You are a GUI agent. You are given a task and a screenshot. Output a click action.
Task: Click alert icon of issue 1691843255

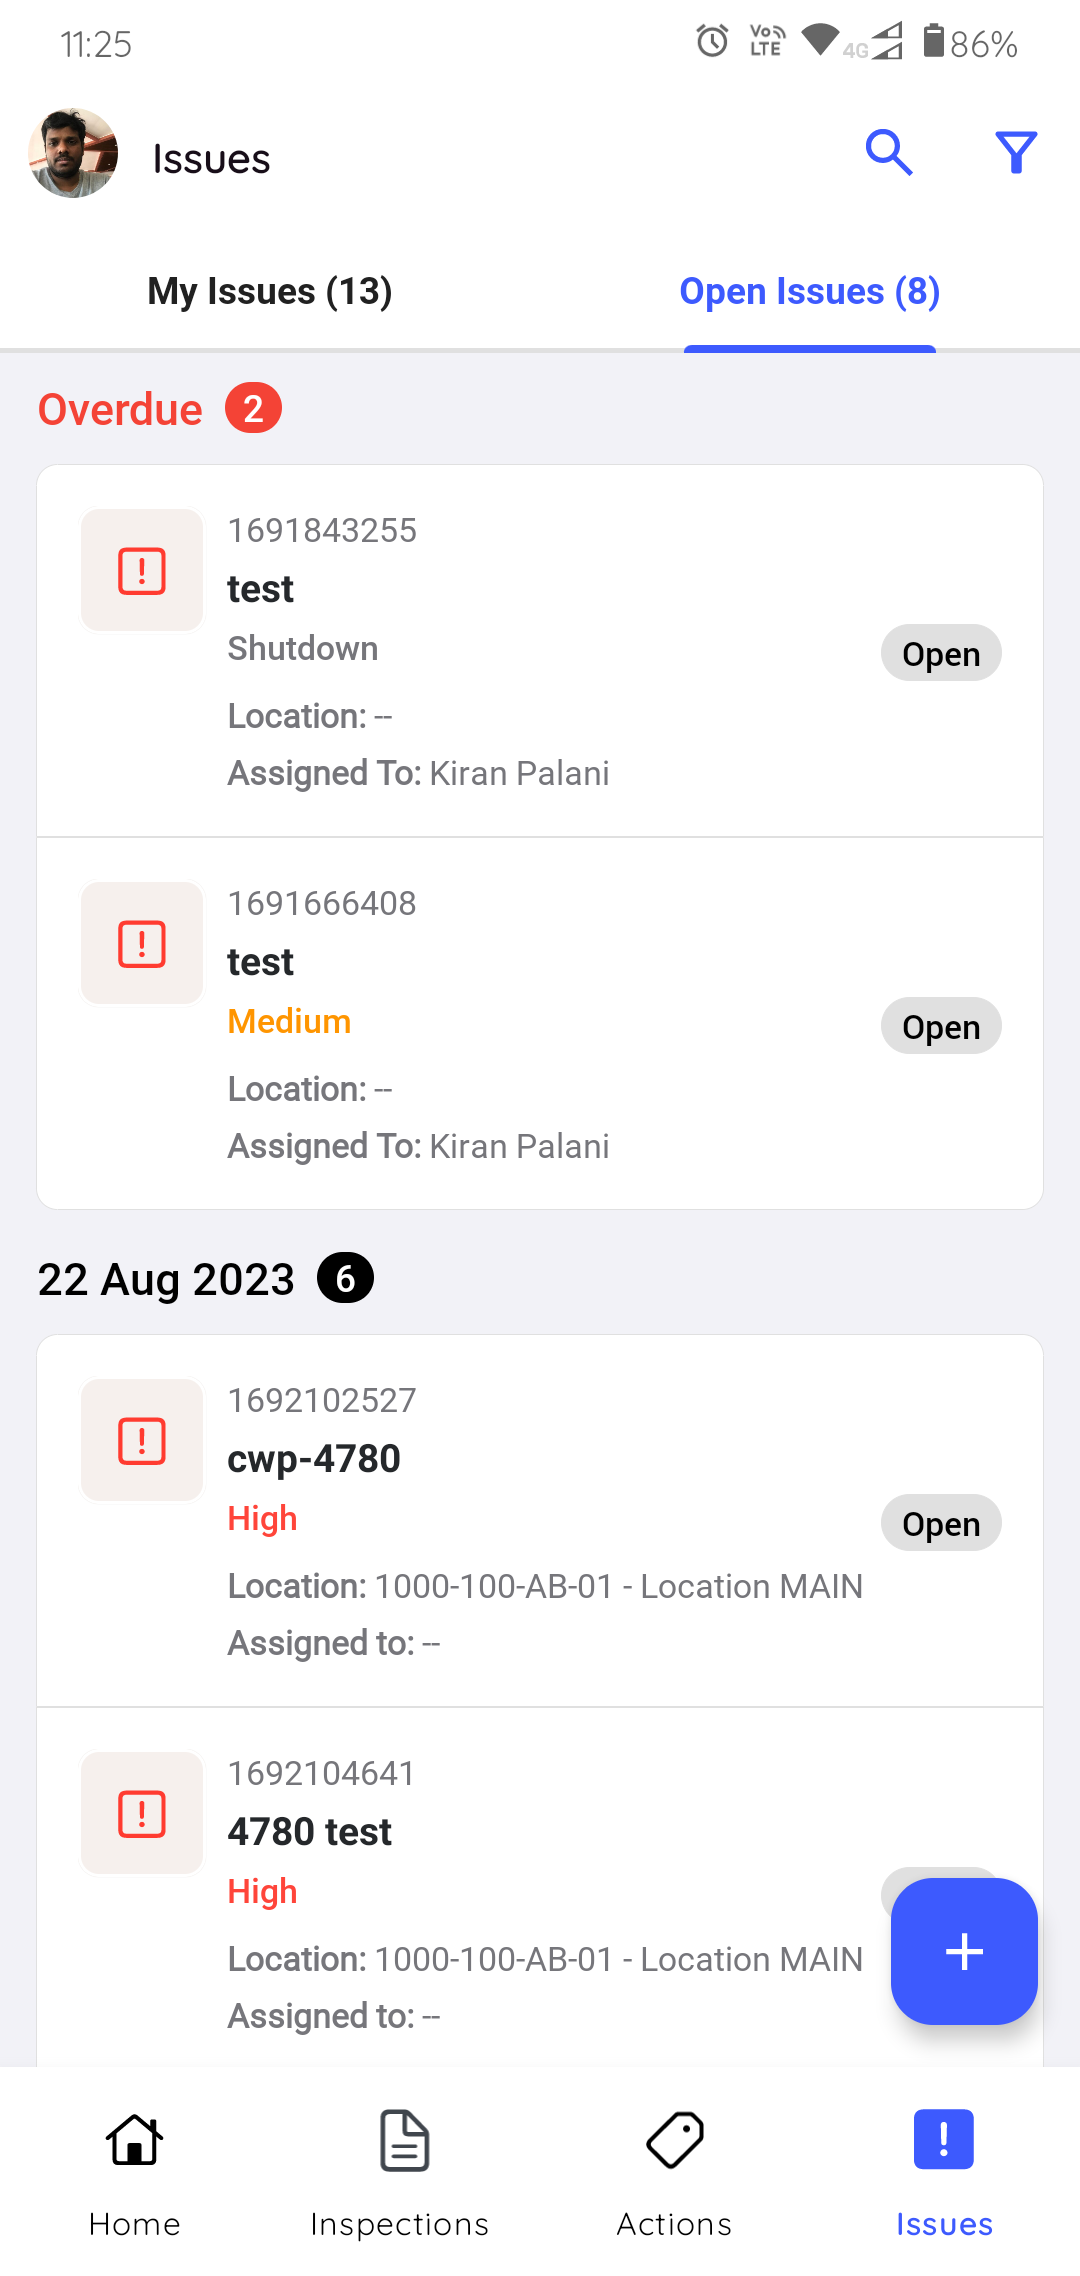(x=142, y=571)
